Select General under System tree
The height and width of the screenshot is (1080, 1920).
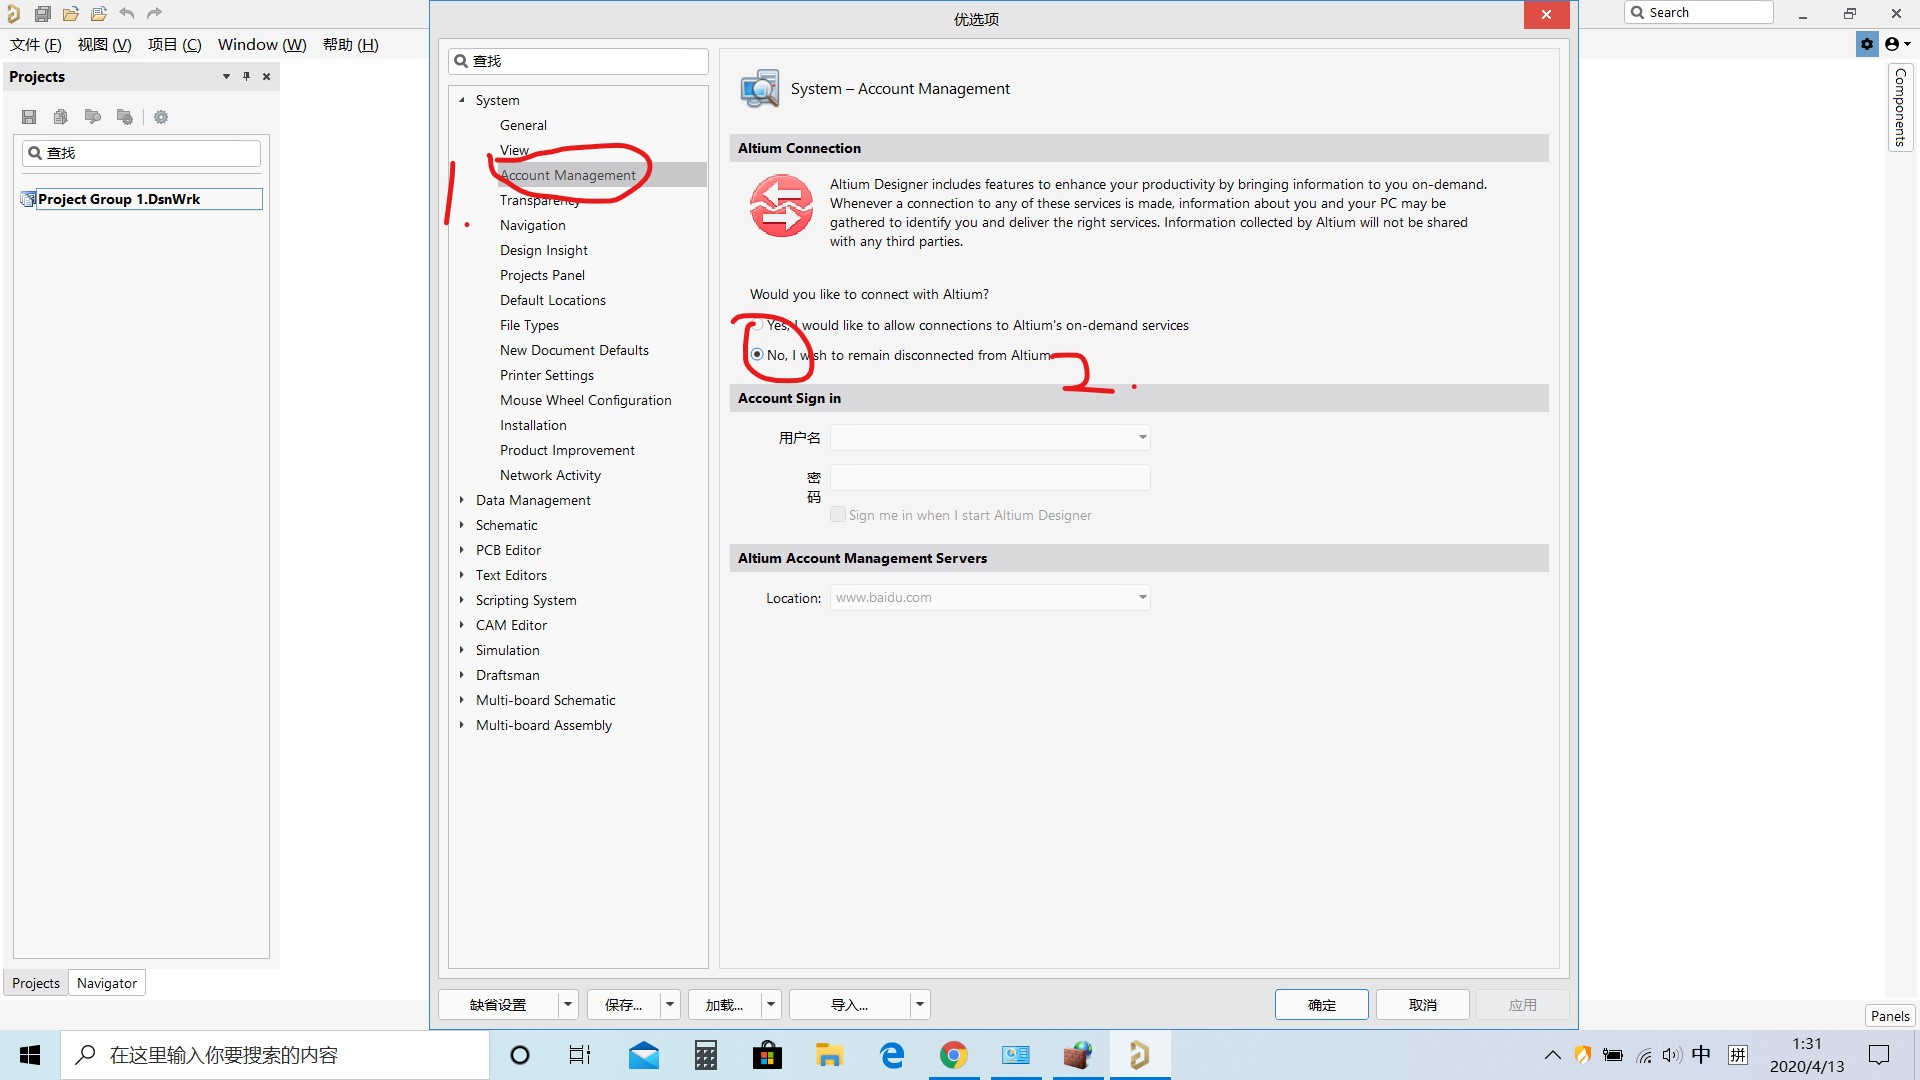pyautogui.click(x=523, y=125)
